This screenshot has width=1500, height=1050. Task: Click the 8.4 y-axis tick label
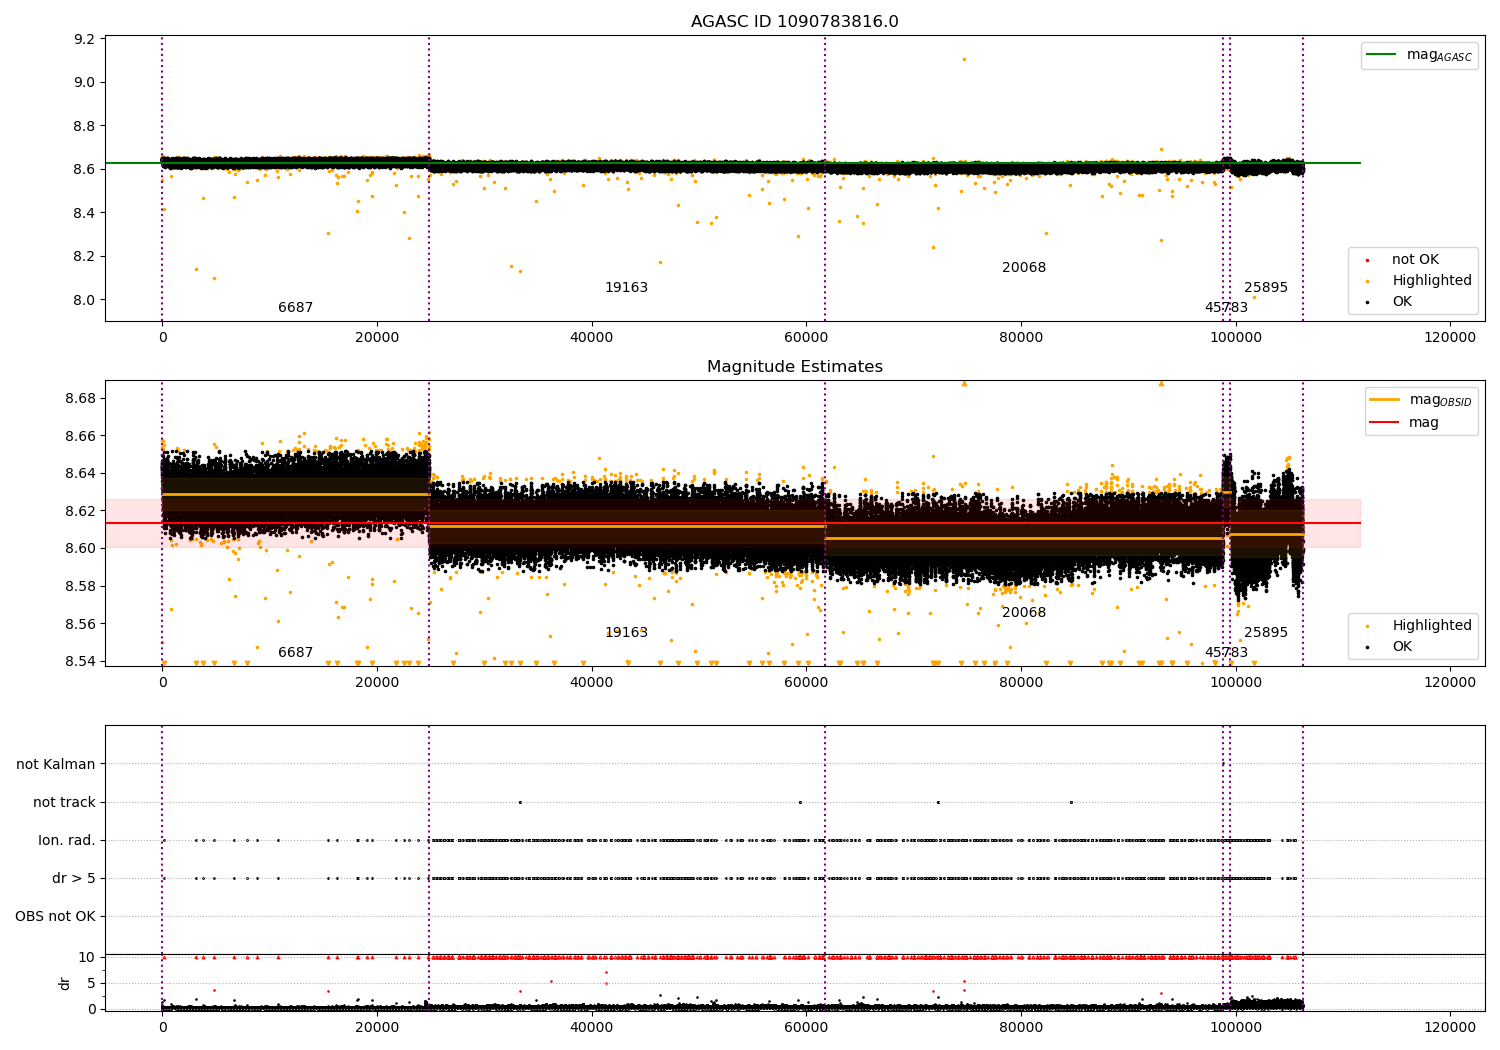tap(85, 213)
